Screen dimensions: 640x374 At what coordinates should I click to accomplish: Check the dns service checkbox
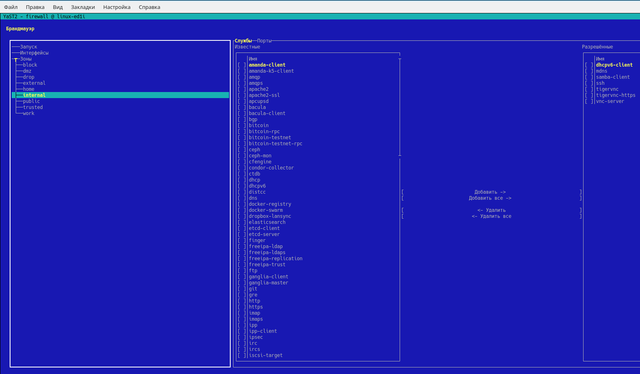pos(242,198)
